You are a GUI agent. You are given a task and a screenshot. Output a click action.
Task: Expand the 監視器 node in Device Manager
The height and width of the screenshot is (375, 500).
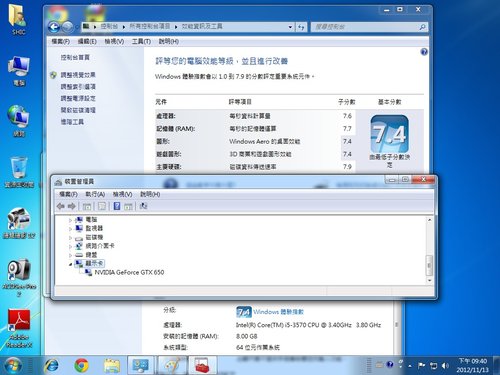click(70, 229)
